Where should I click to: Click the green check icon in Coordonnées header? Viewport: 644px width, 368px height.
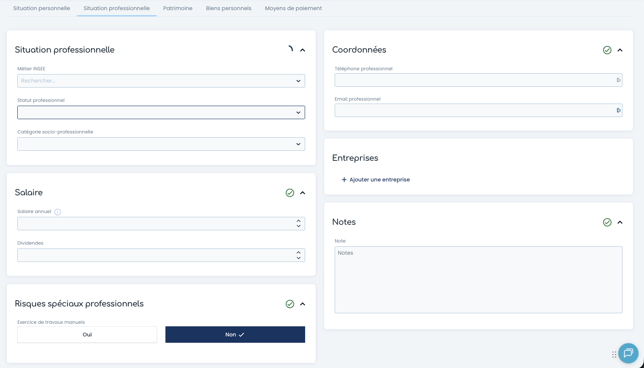pyautogui.click(x=607, y=50)
